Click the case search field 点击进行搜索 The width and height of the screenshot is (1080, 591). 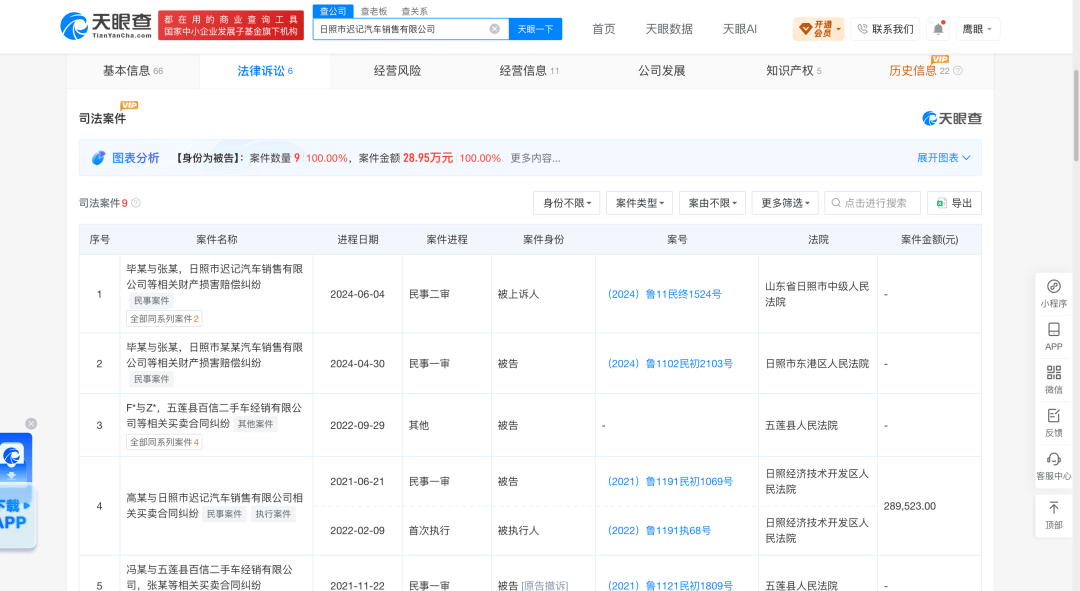coord(872,203)
